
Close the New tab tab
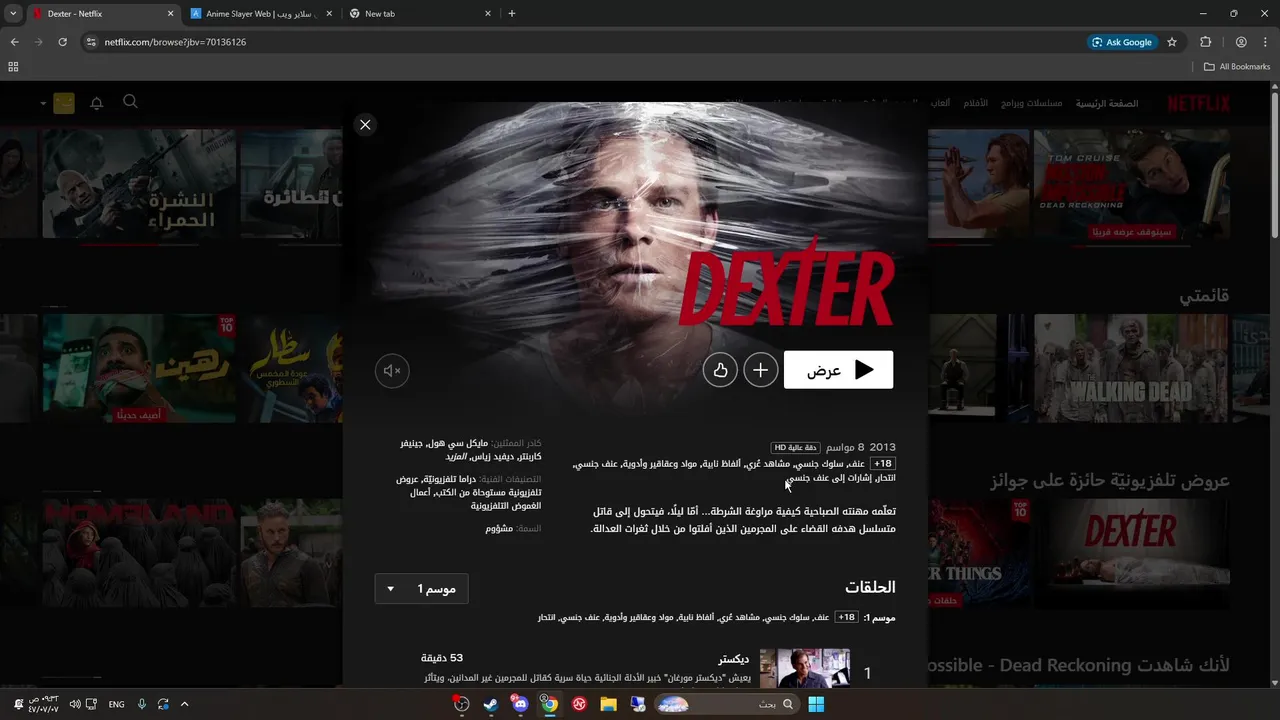point(488,14)
